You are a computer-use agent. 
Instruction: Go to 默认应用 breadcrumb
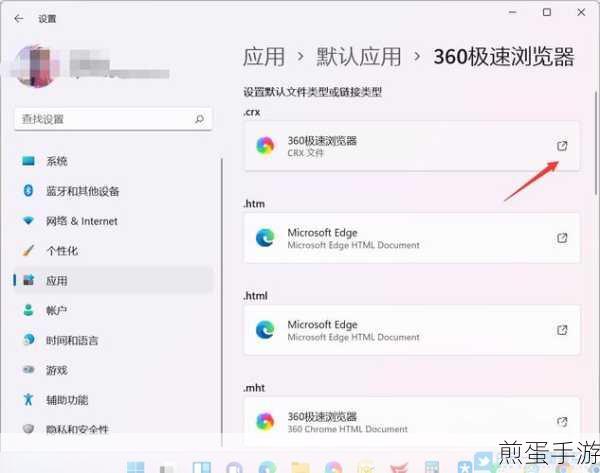pos(359,57)
